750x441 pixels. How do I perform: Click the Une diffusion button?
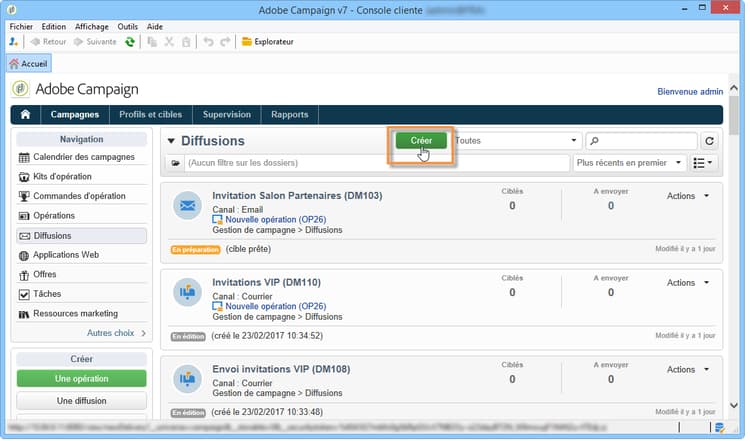click(x=81, y=401)
